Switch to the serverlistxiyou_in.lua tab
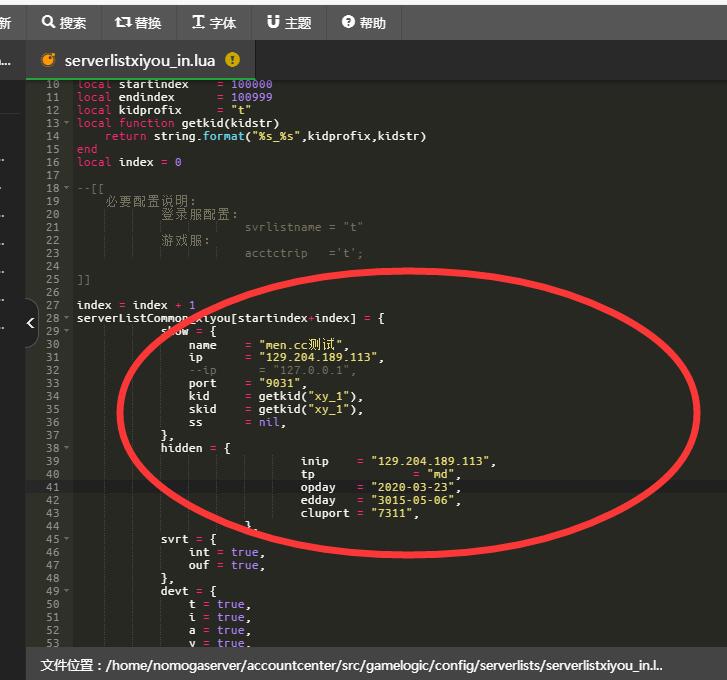The image size is (727, 680). point(140,60)
